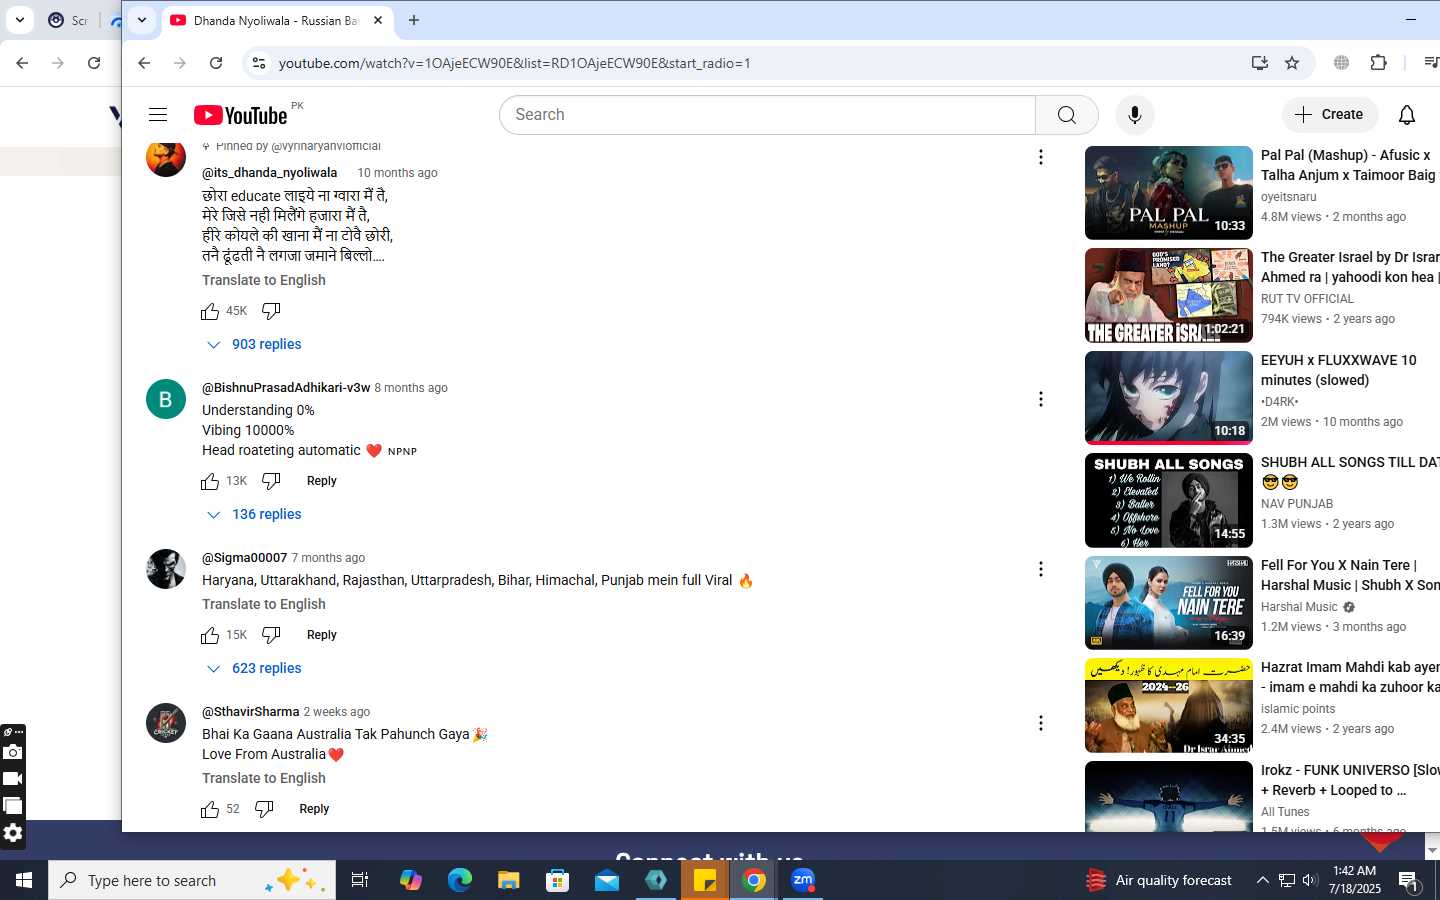Viewport: 1440px width, 900px height.
Task: Open action menu for BishnuPrasadAdhikari comment
Action: (x=1040, y=399)
